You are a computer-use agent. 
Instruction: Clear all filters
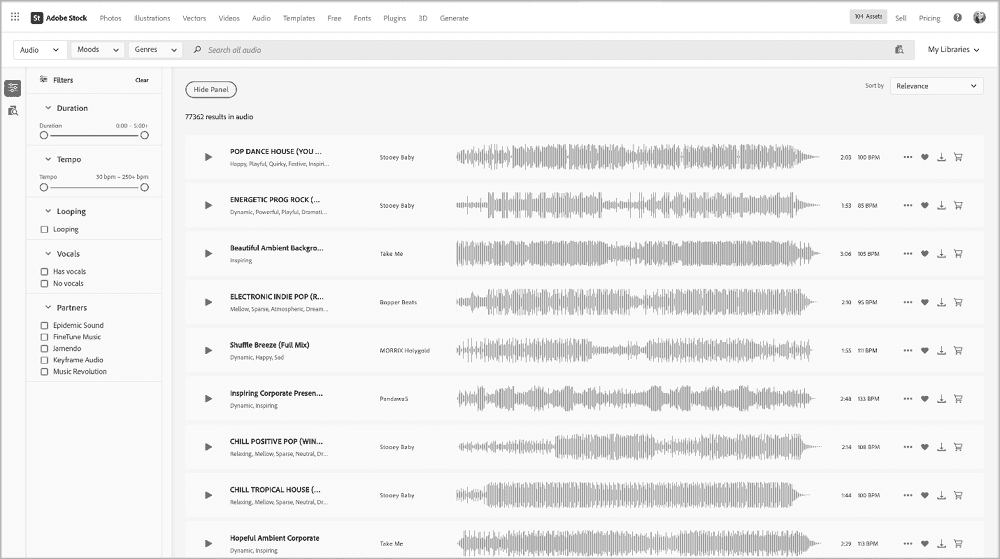[x=142, y=80]
